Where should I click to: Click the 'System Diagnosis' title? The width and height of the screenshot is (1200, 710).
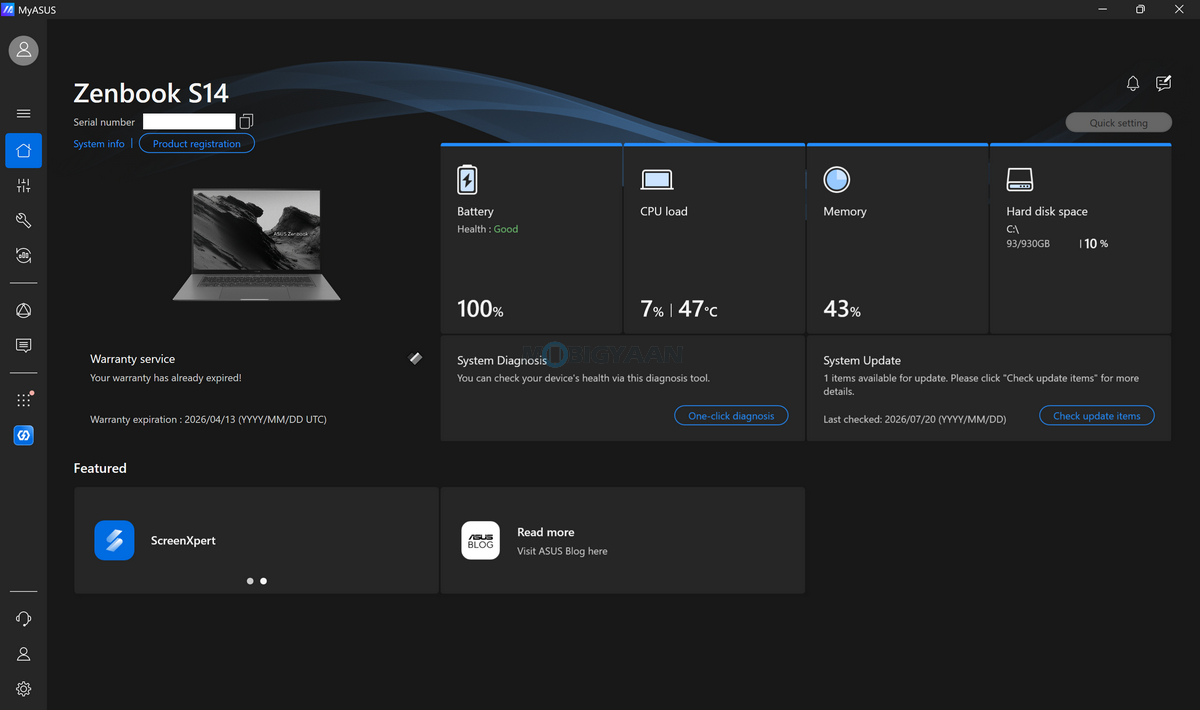coord(502,360)
